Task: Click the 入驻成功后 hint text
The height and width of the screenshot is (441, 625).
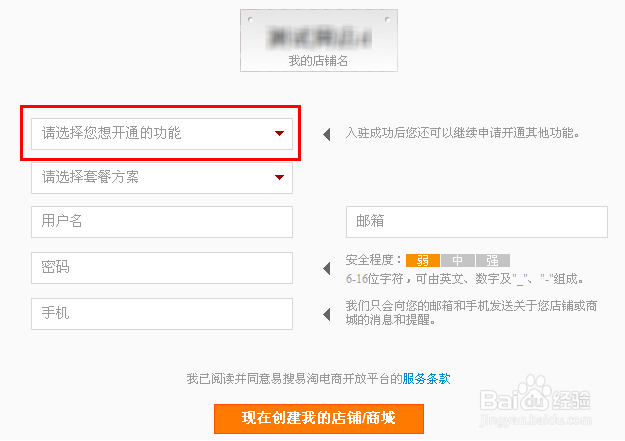Action: click(462, 133)
